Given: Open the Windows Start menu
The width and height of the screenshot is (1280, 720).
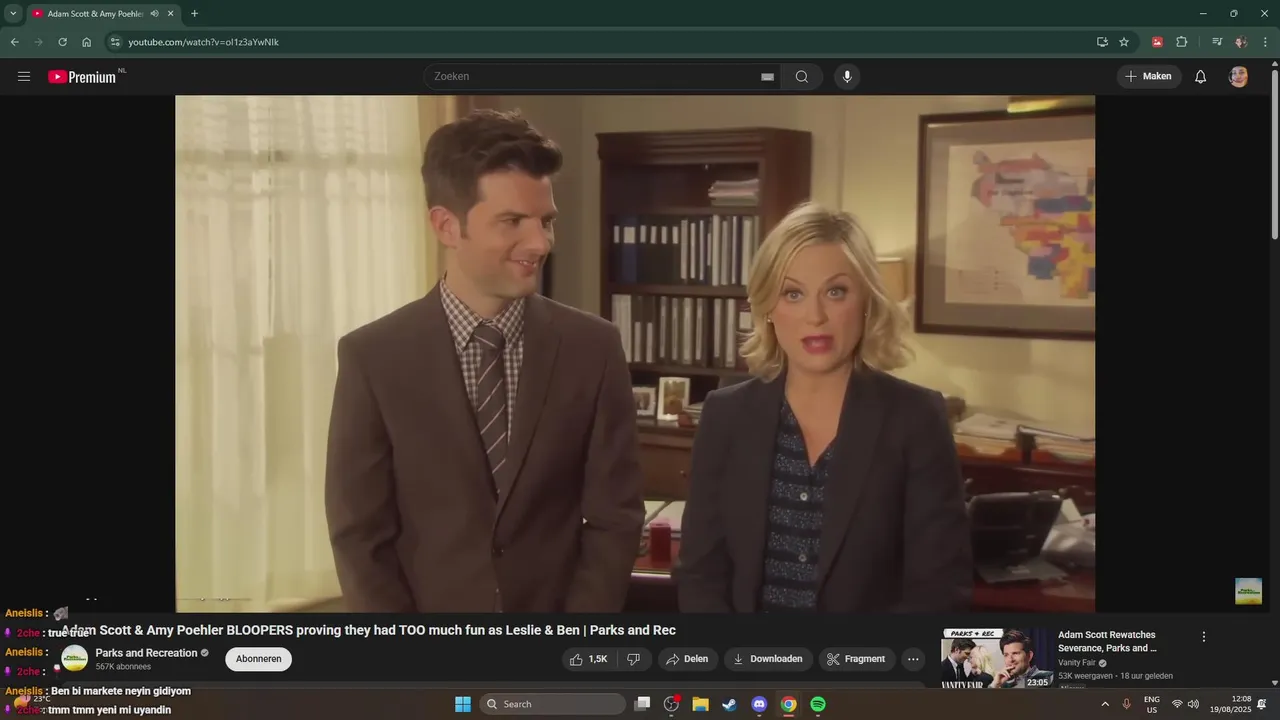Looking at the screenshot, I should point(463,704).
